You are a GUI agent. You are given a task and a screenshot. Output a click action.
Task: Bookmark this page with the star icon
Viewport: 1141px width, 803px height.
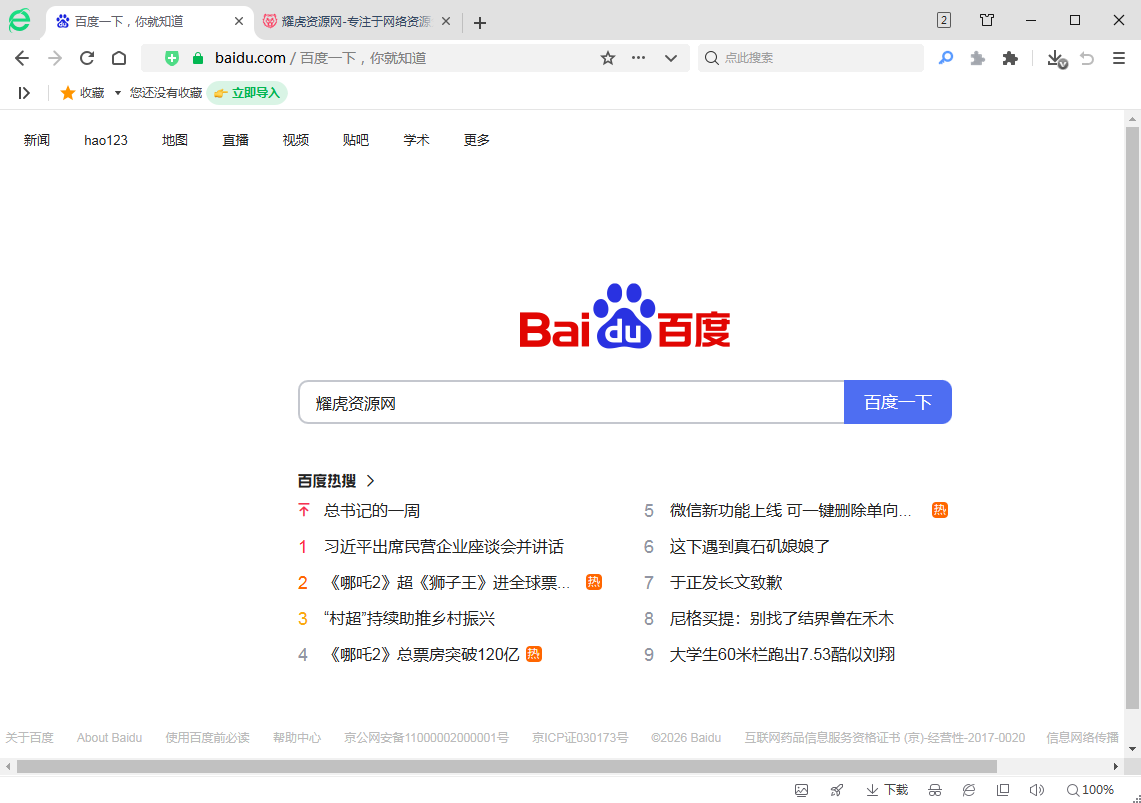(608, 58)
